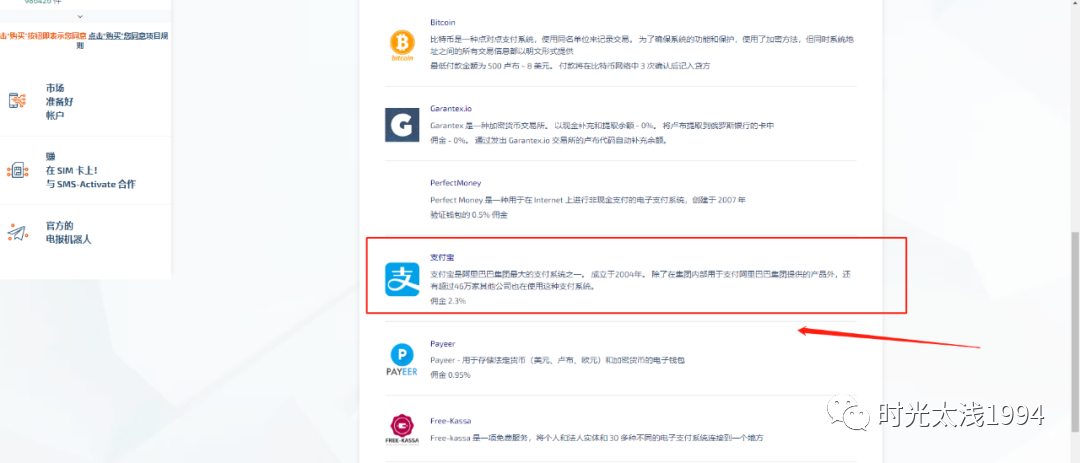The image size is (1080, 463).
Task: Expand the sidebar chevron arrow
Action: [80, 16]
